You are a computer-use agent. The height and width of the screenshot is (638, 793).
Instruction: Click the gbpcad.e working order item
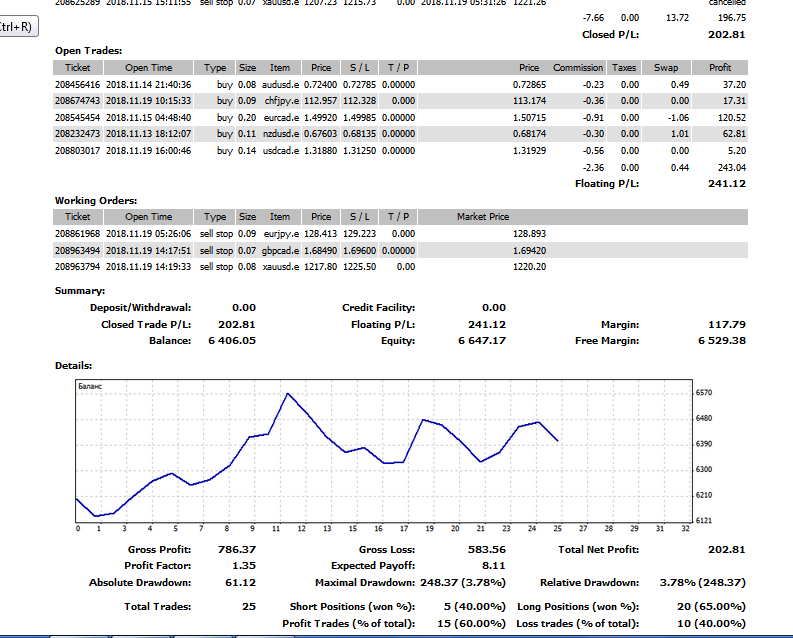280,250
